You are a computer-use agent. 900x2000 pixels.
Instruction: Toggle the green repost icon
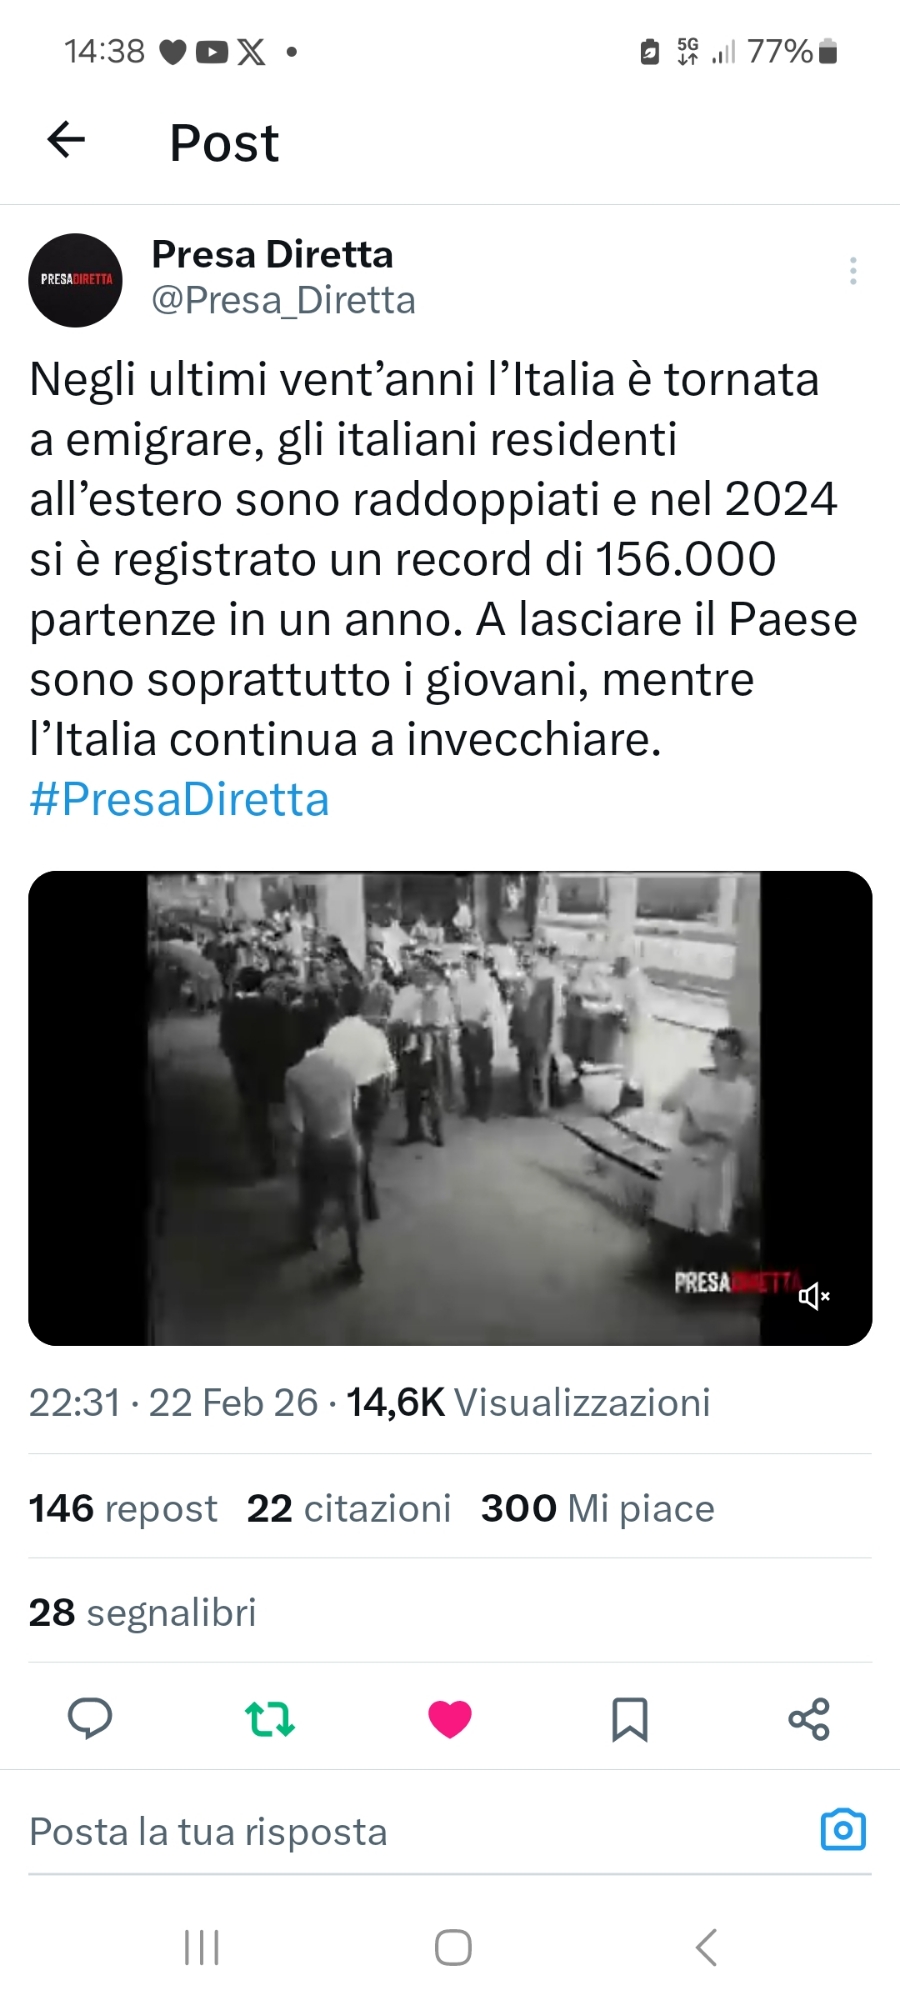(270, 1719)
